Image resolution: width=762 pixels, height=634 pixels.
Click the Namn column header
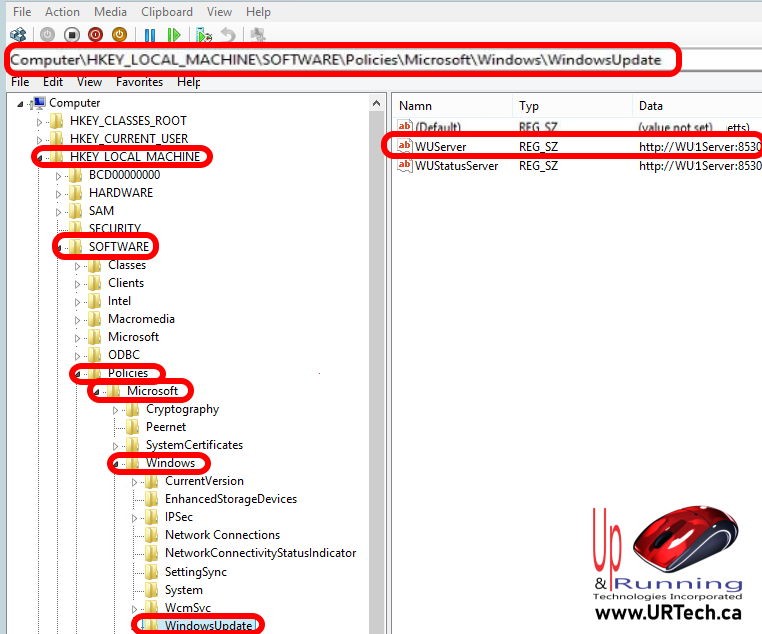point(416,106)
